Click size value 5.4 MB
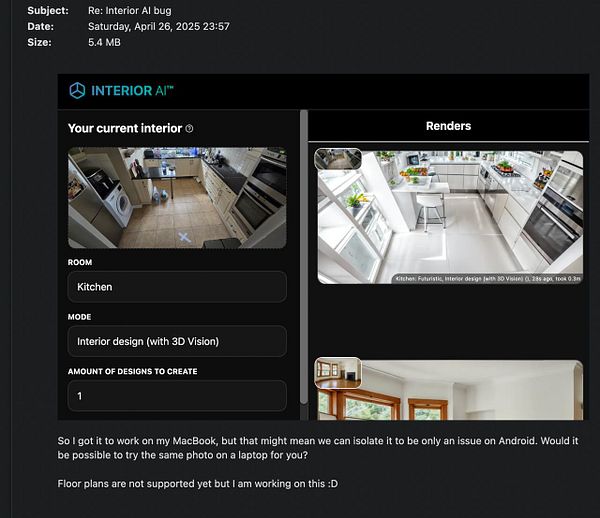Screen dimensions: 600x518 tap(104, 42)
